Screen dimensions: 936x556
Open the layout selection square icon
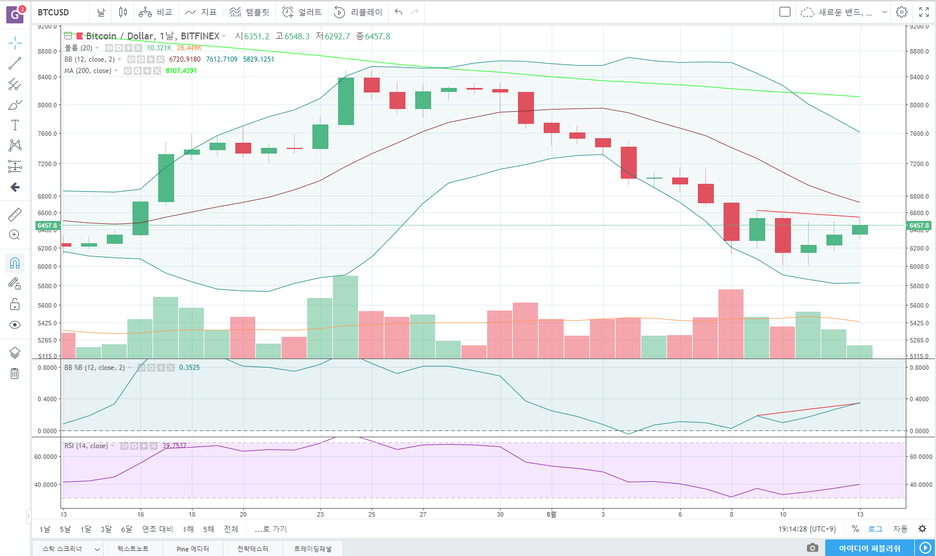(x=785, y=12)
